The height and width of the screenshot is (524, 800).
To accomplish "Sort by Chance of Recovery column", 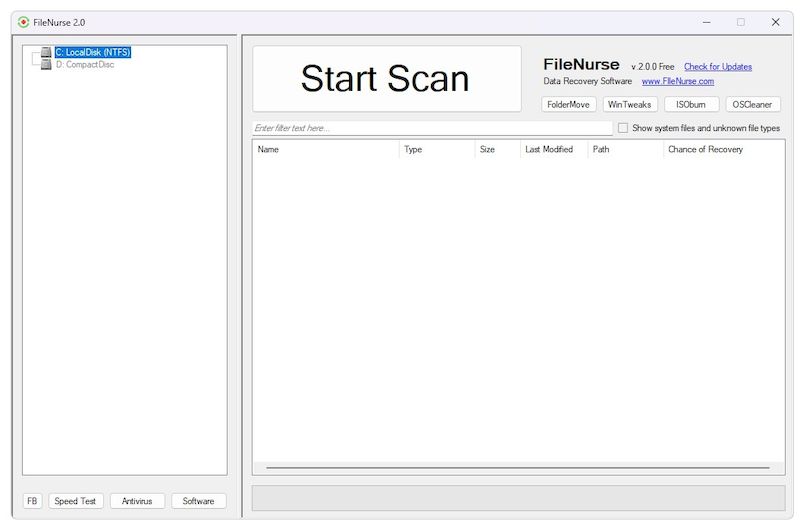I will [x=723, y=149].
